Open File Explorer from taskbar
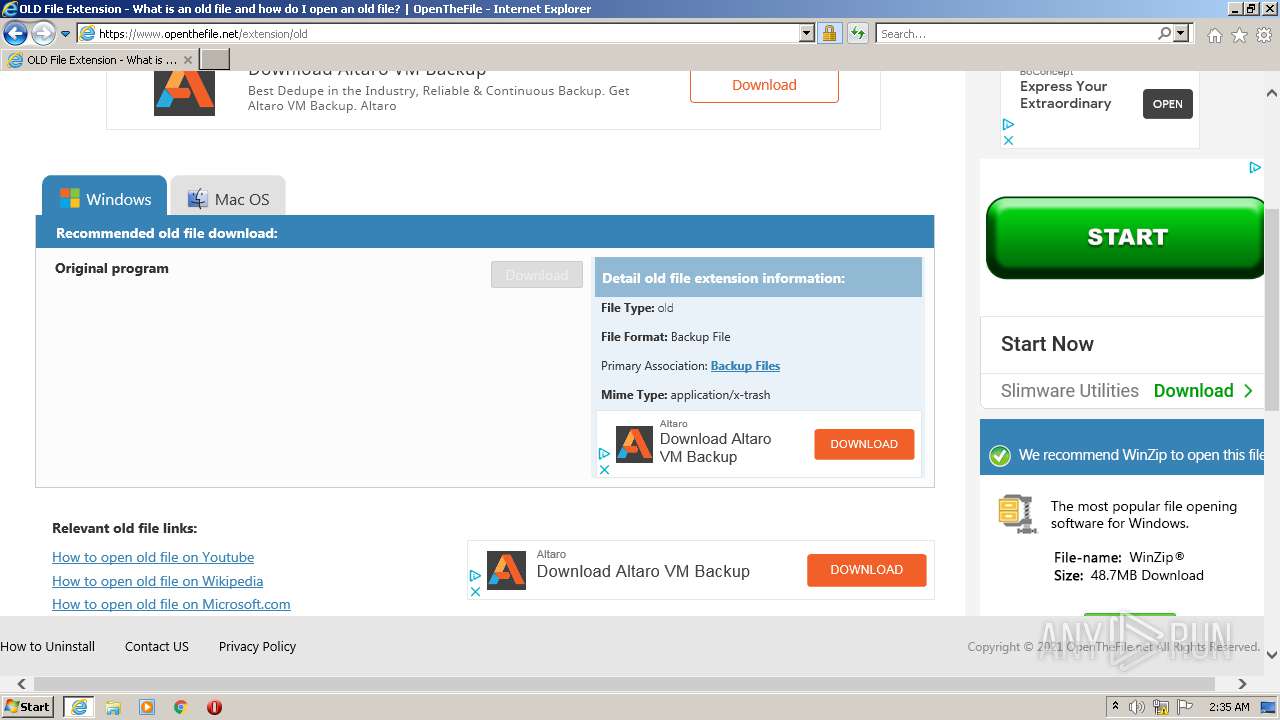The width and height of the screenshot is (1280, 720). tap(113, 707)
